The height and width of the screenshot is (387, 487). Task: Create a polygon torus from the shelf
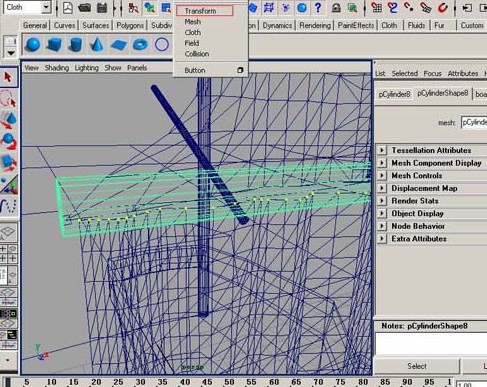[x=140, y=44]
